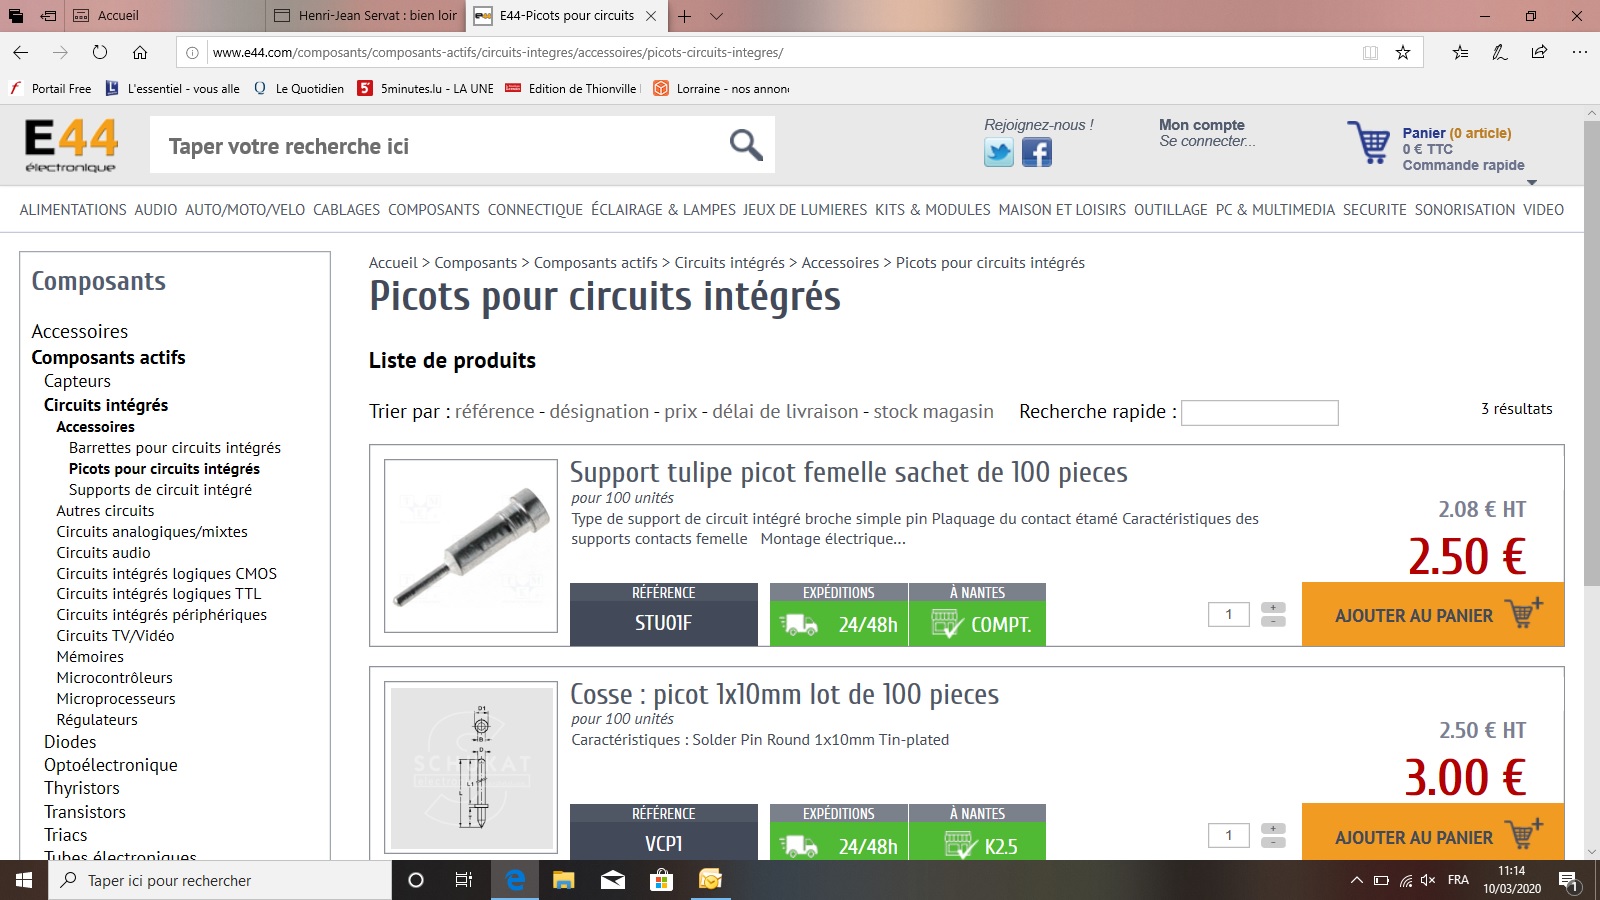
Task: Sort products by prix
Action: (680, 412)
